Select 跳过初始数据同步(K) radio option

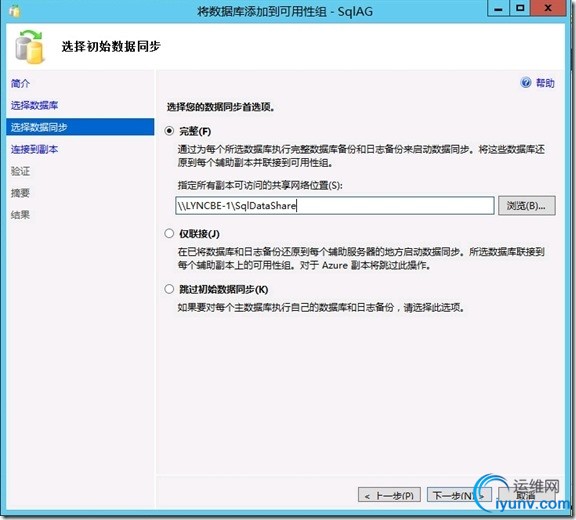169,289
